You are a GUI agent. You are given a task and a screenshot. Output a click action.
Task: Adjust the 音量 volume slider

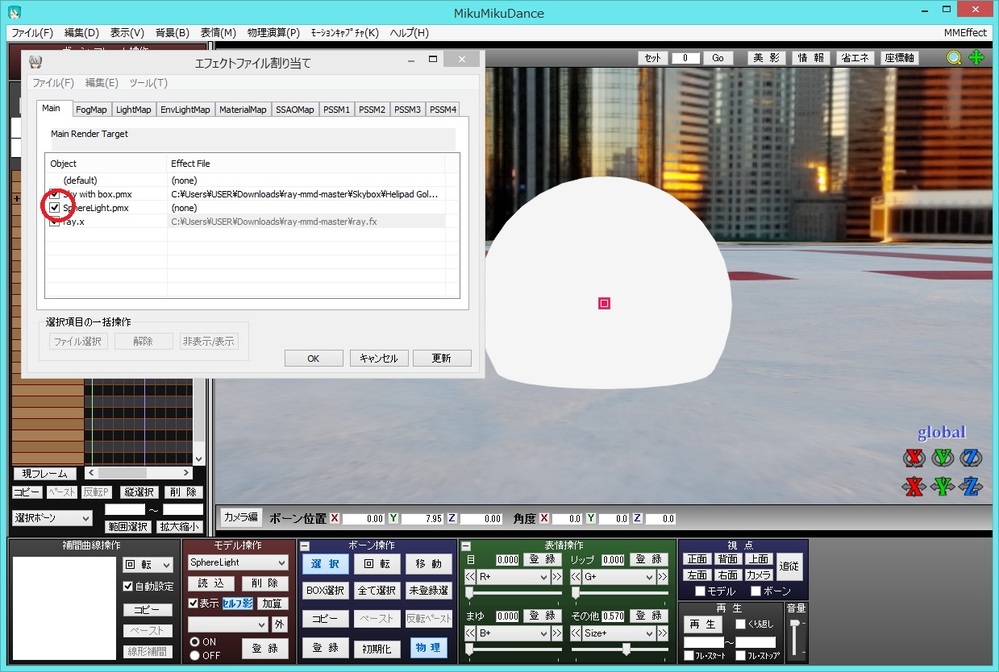pyautogui.click(x=795, y=625)
